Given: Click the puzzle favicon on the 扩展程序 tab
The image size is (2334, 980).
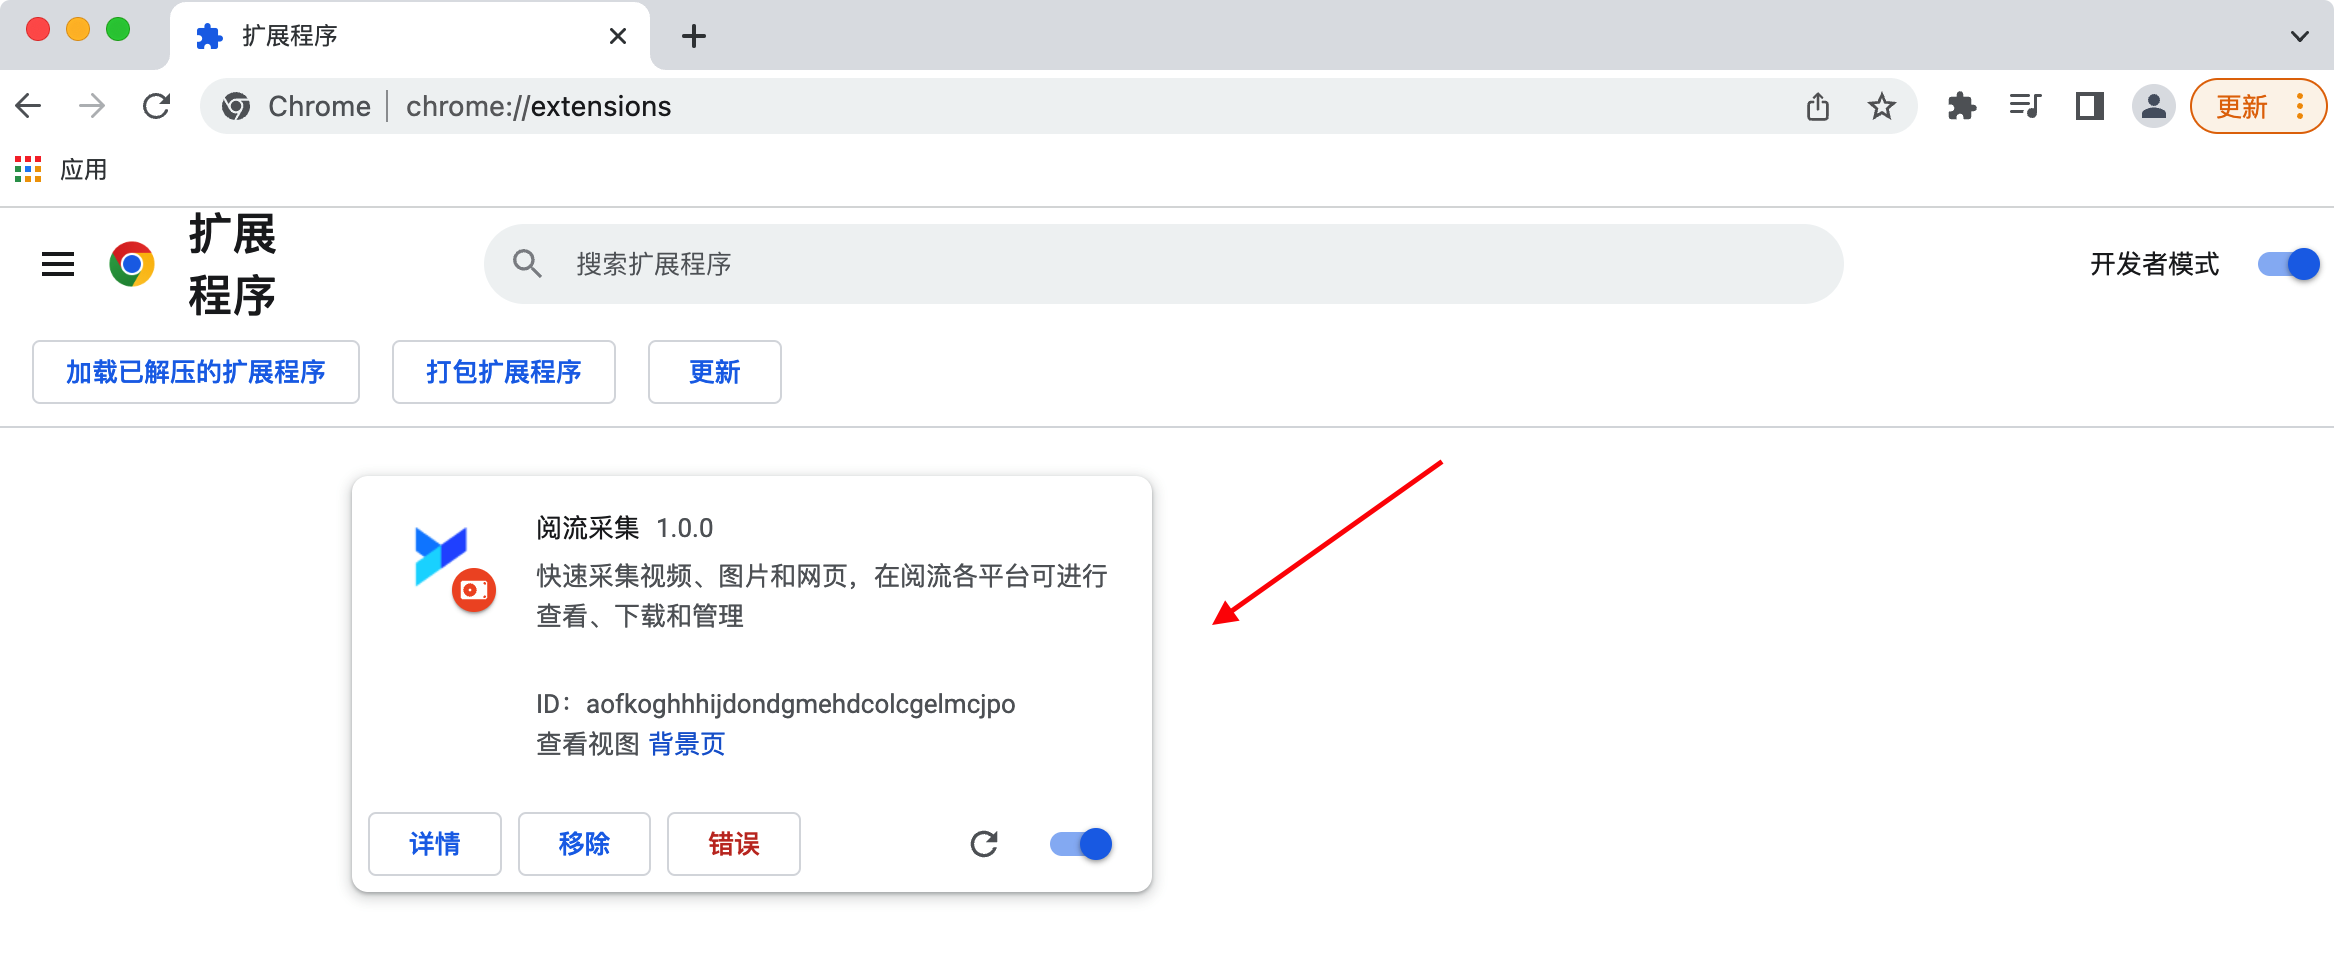Looking at the screenshot, I should tap(209, 37).
